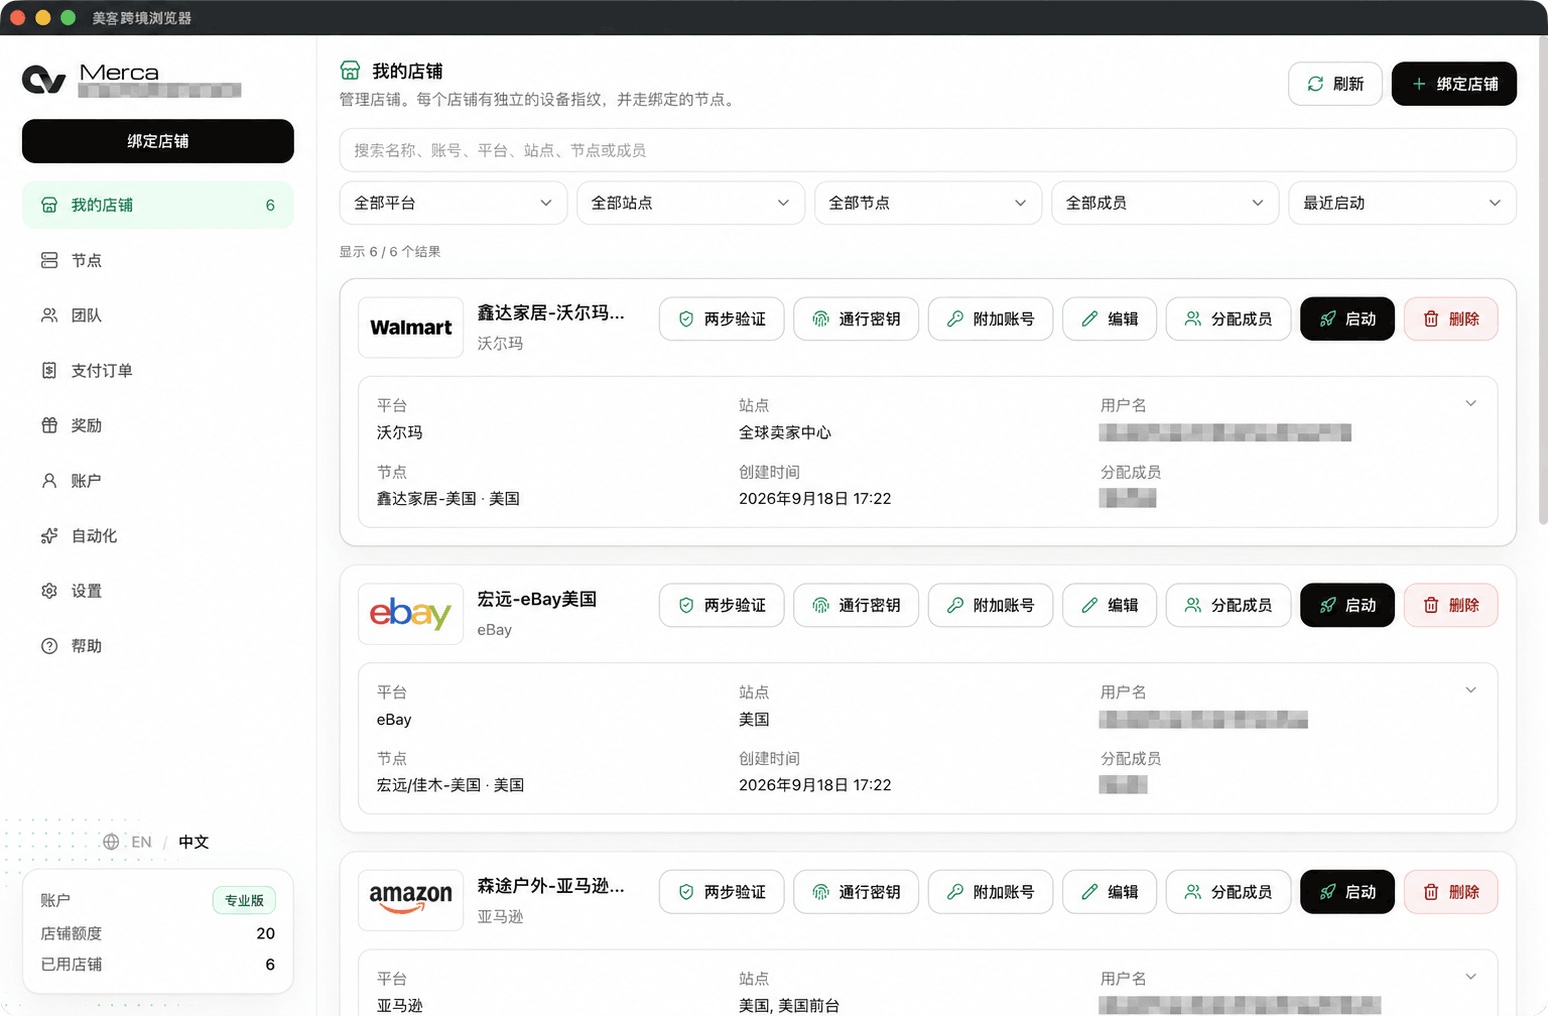Click 通行密钥 fingerprint for Walmart store
1548x1016 pixels.
[856, 319]
